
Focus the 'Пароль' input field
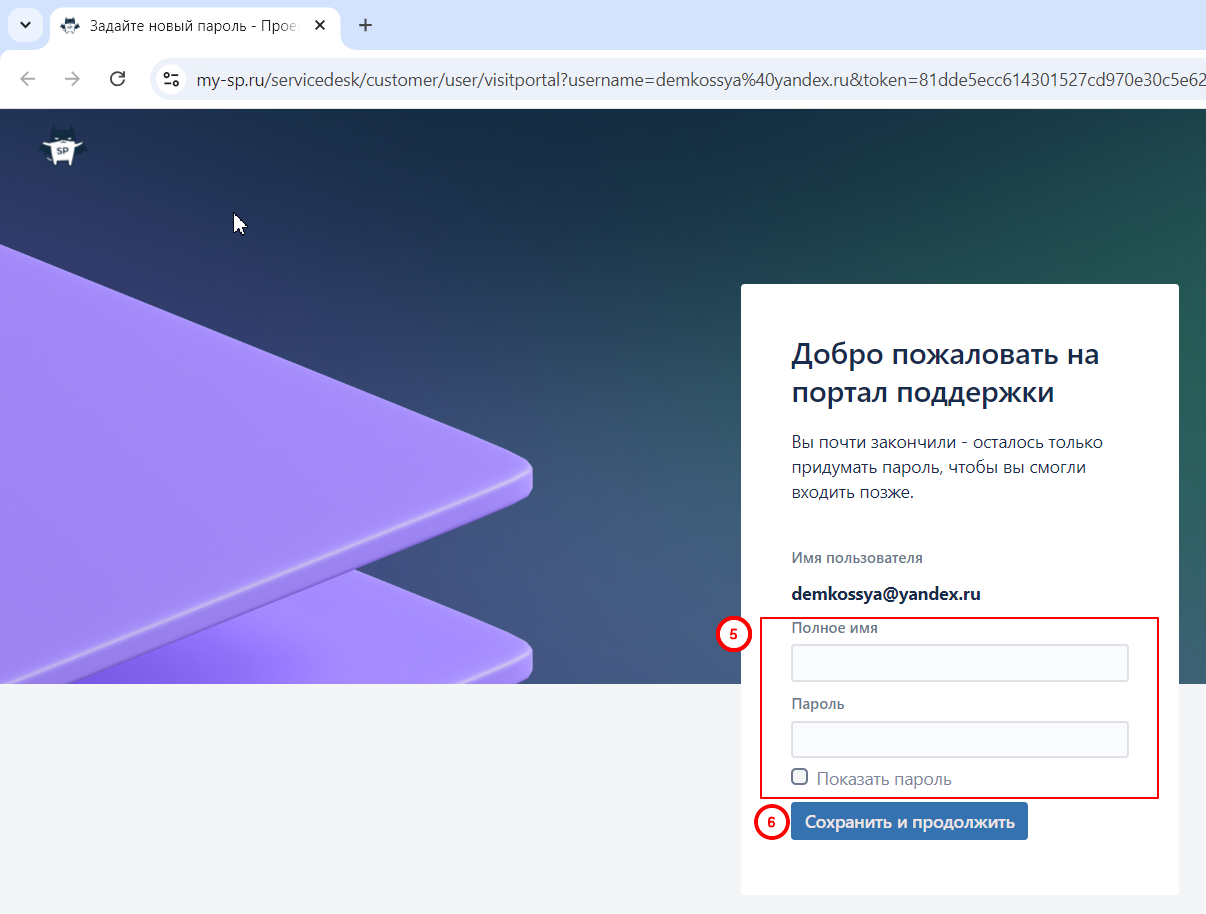960,739
